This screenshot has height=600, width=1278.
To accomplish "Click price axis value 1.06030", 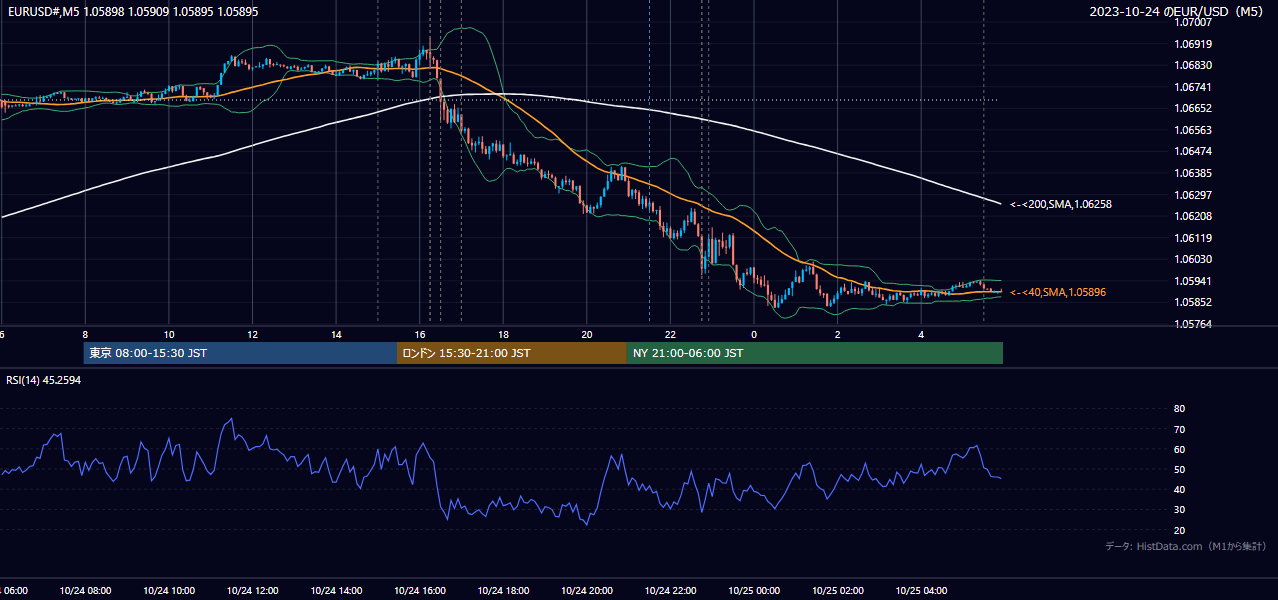I will click(x=1194, y=259).
